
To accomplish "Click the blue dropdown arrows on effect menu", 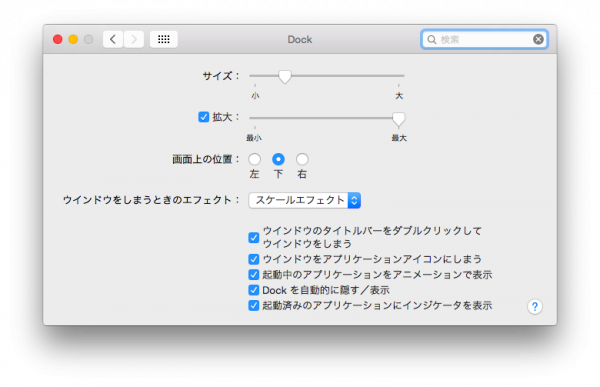I will click(354, 200).
